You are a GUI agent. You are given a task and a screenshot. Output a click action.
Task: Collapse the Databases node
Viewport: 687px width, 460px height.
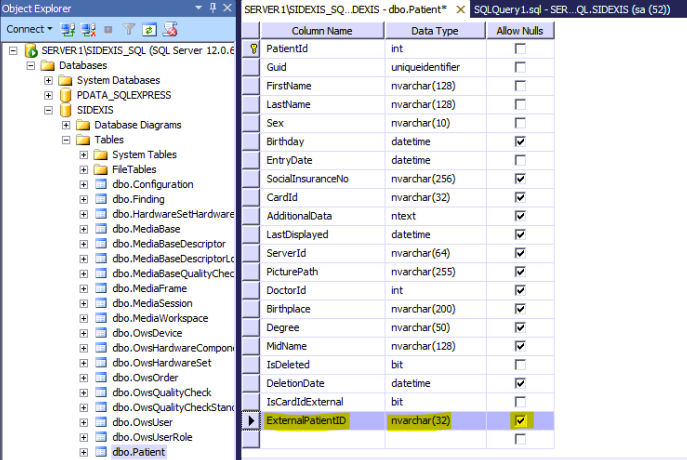click(x=31, y=66)
